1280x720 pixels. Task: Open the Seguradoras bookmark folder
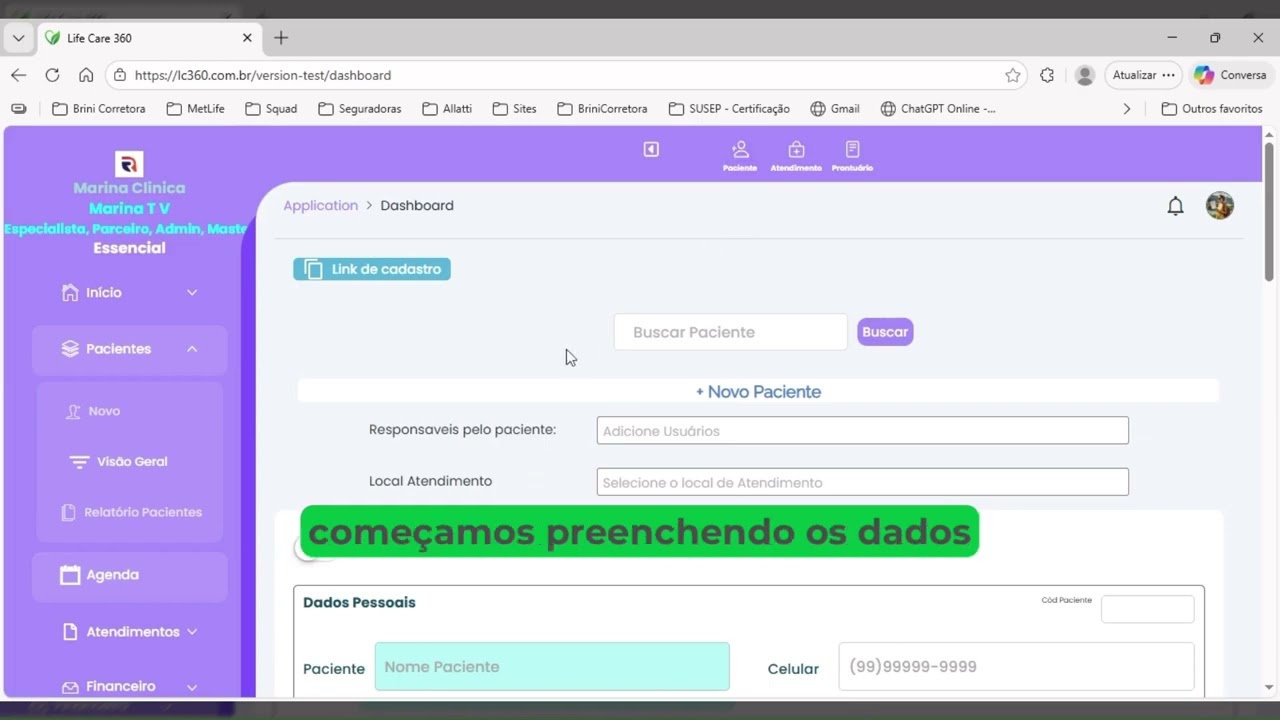[x=359, y=109]
